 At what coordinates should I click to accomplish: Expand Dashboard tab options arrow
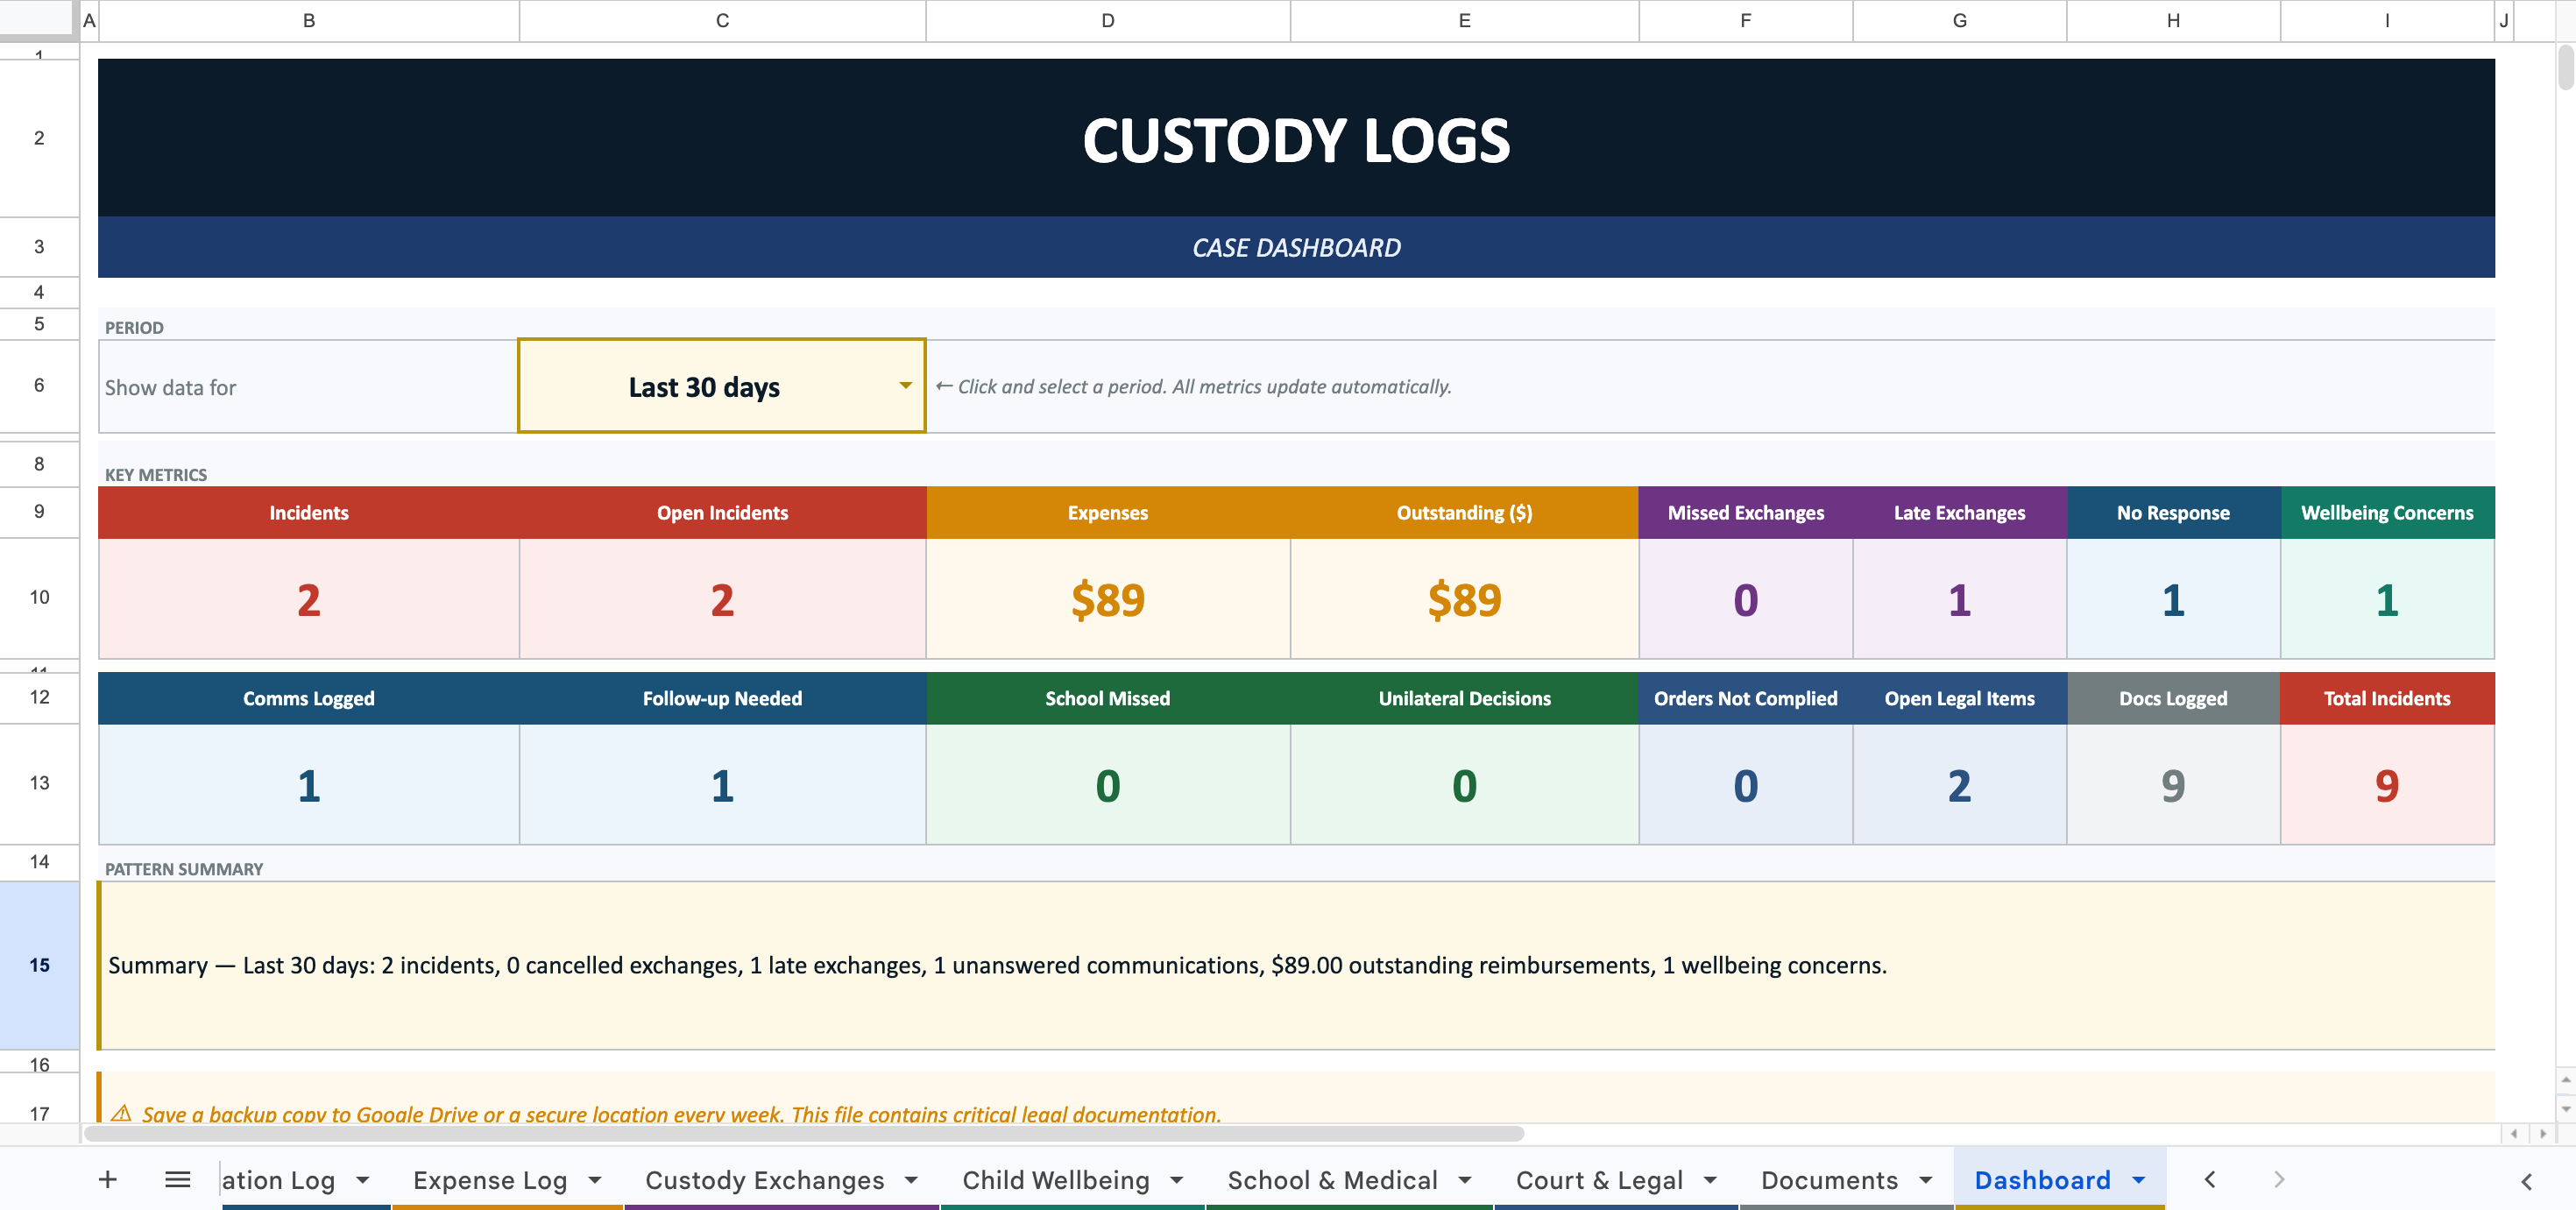[2139, 1180]
